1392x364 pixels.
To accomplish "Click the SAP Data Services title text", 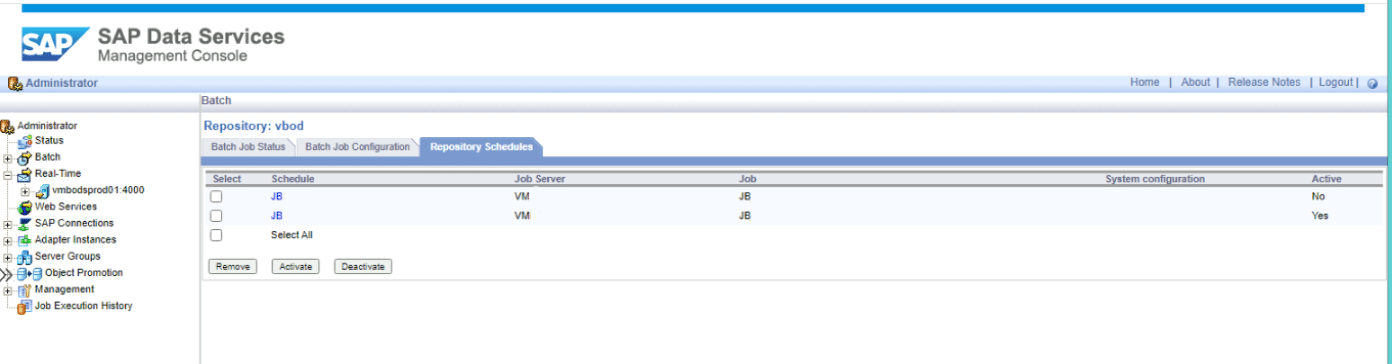I will click(x=191, y=37).
